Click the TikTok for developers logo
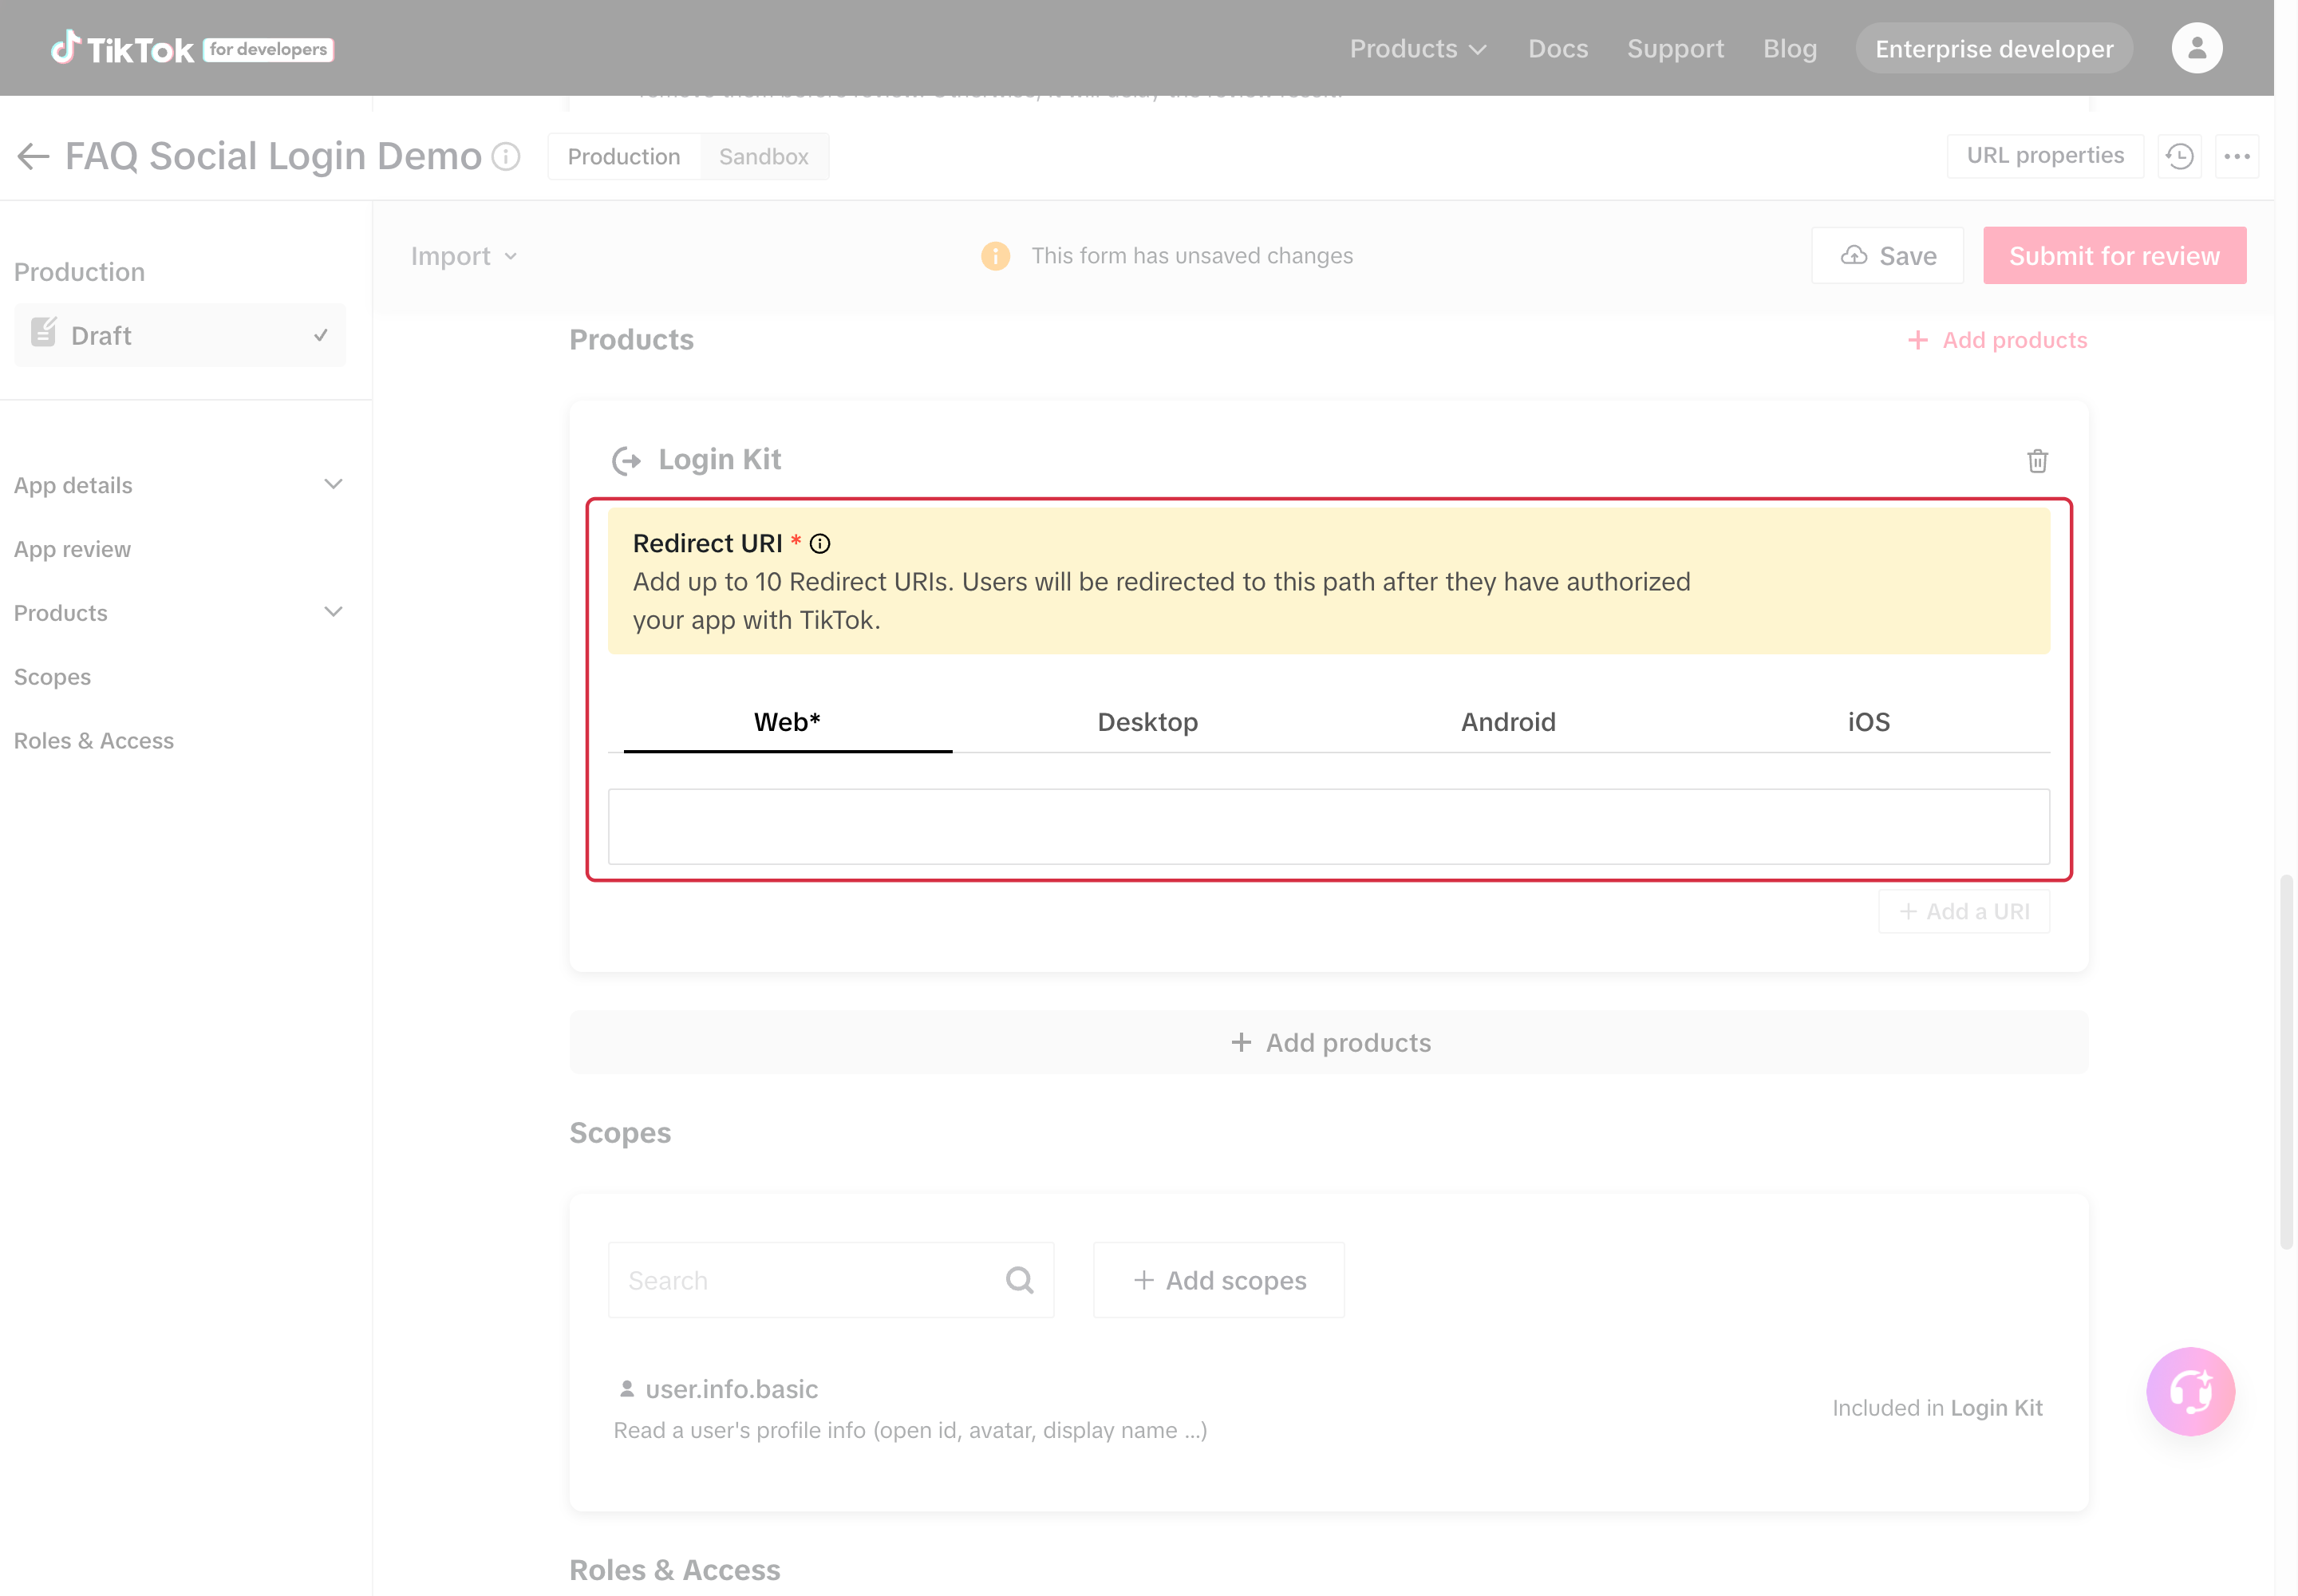This screenshot has height=1596, width=2298. tap(192, 48)
